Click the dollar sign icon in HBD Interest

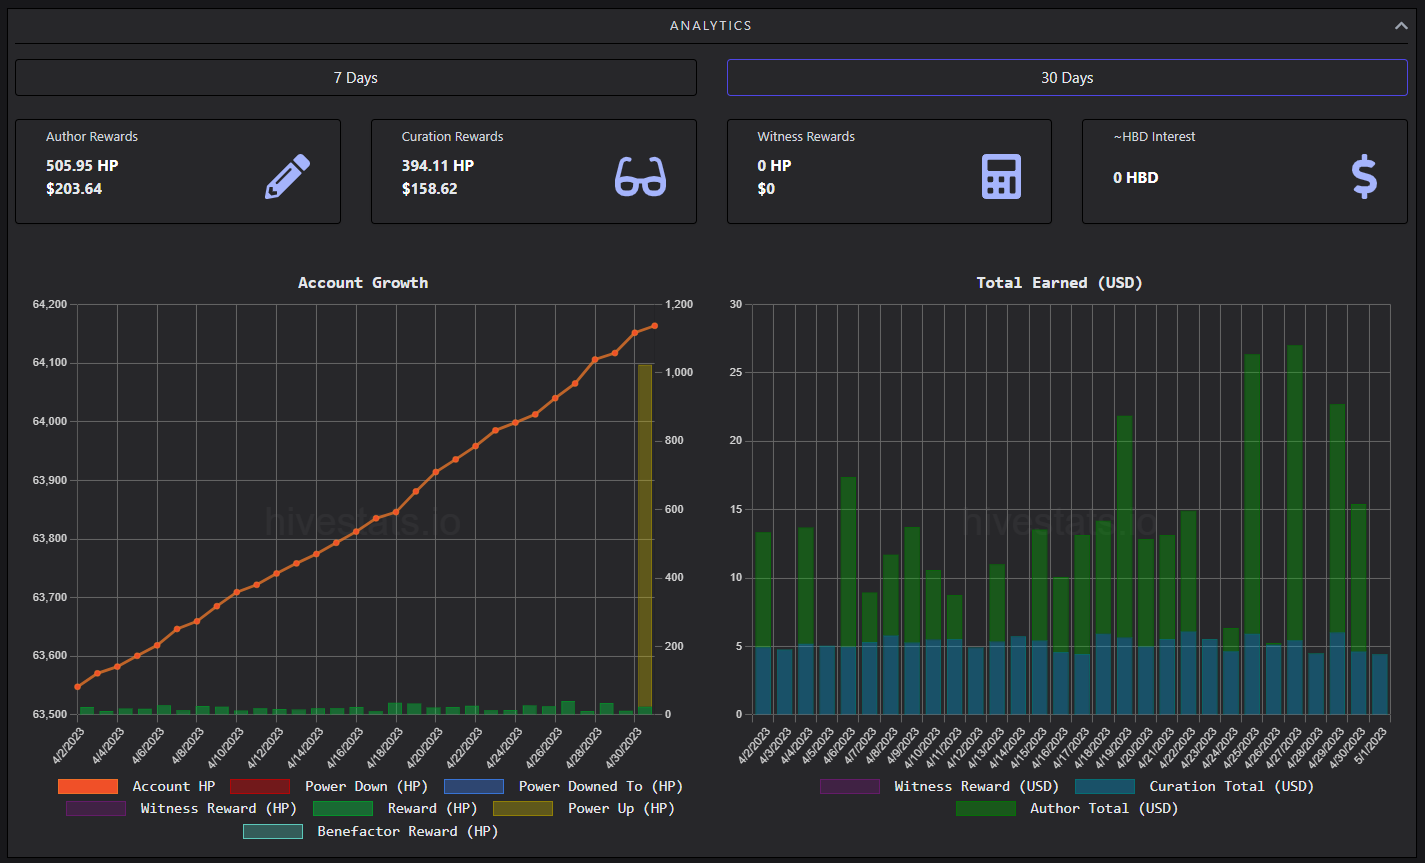[x=1364, y=177]
